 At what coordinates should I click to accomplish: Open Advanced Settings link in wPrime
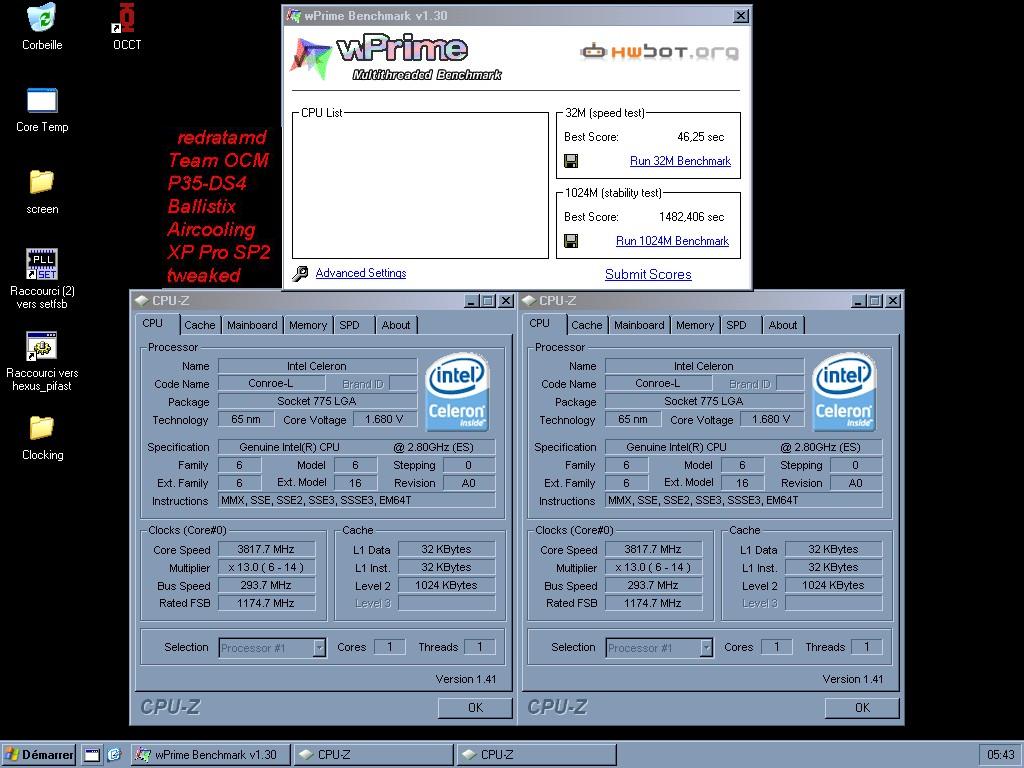coord(360,273)
